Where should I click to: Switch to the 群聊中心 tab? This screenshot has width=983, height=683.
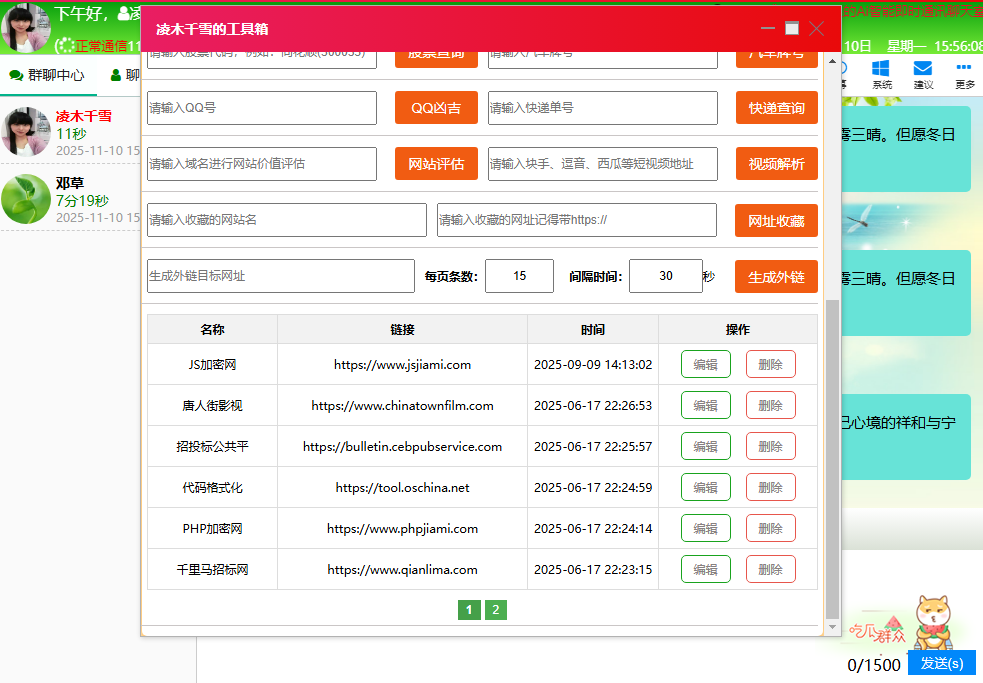pyautogui.click(x=45, y=74)
